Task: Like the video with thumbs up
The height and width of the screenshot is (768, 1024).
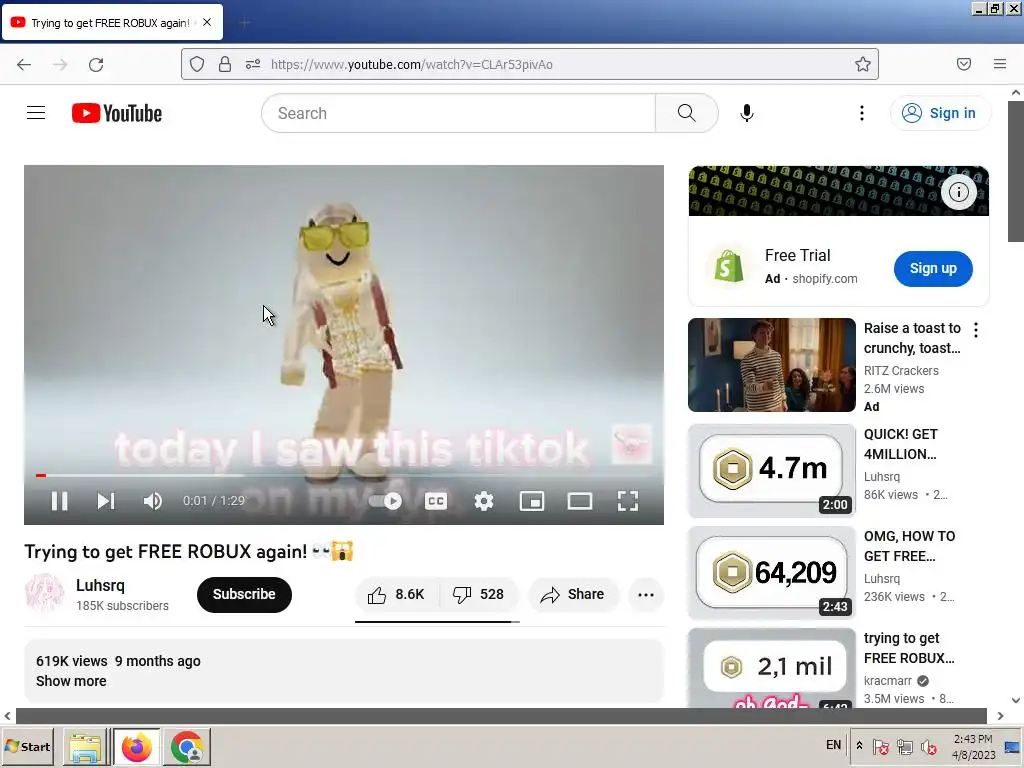Action: tap(396, 594)
